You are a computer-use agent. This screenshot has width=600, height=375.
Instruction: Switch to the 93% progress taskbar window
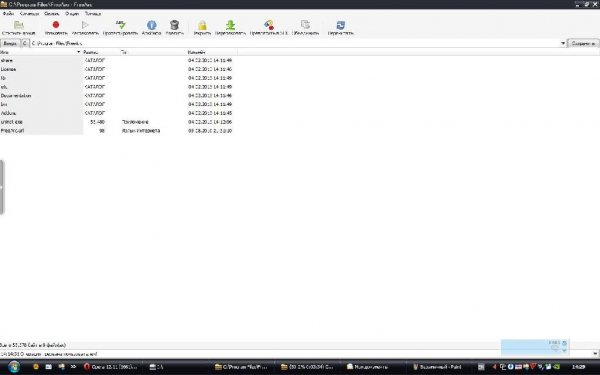point(307,367)
